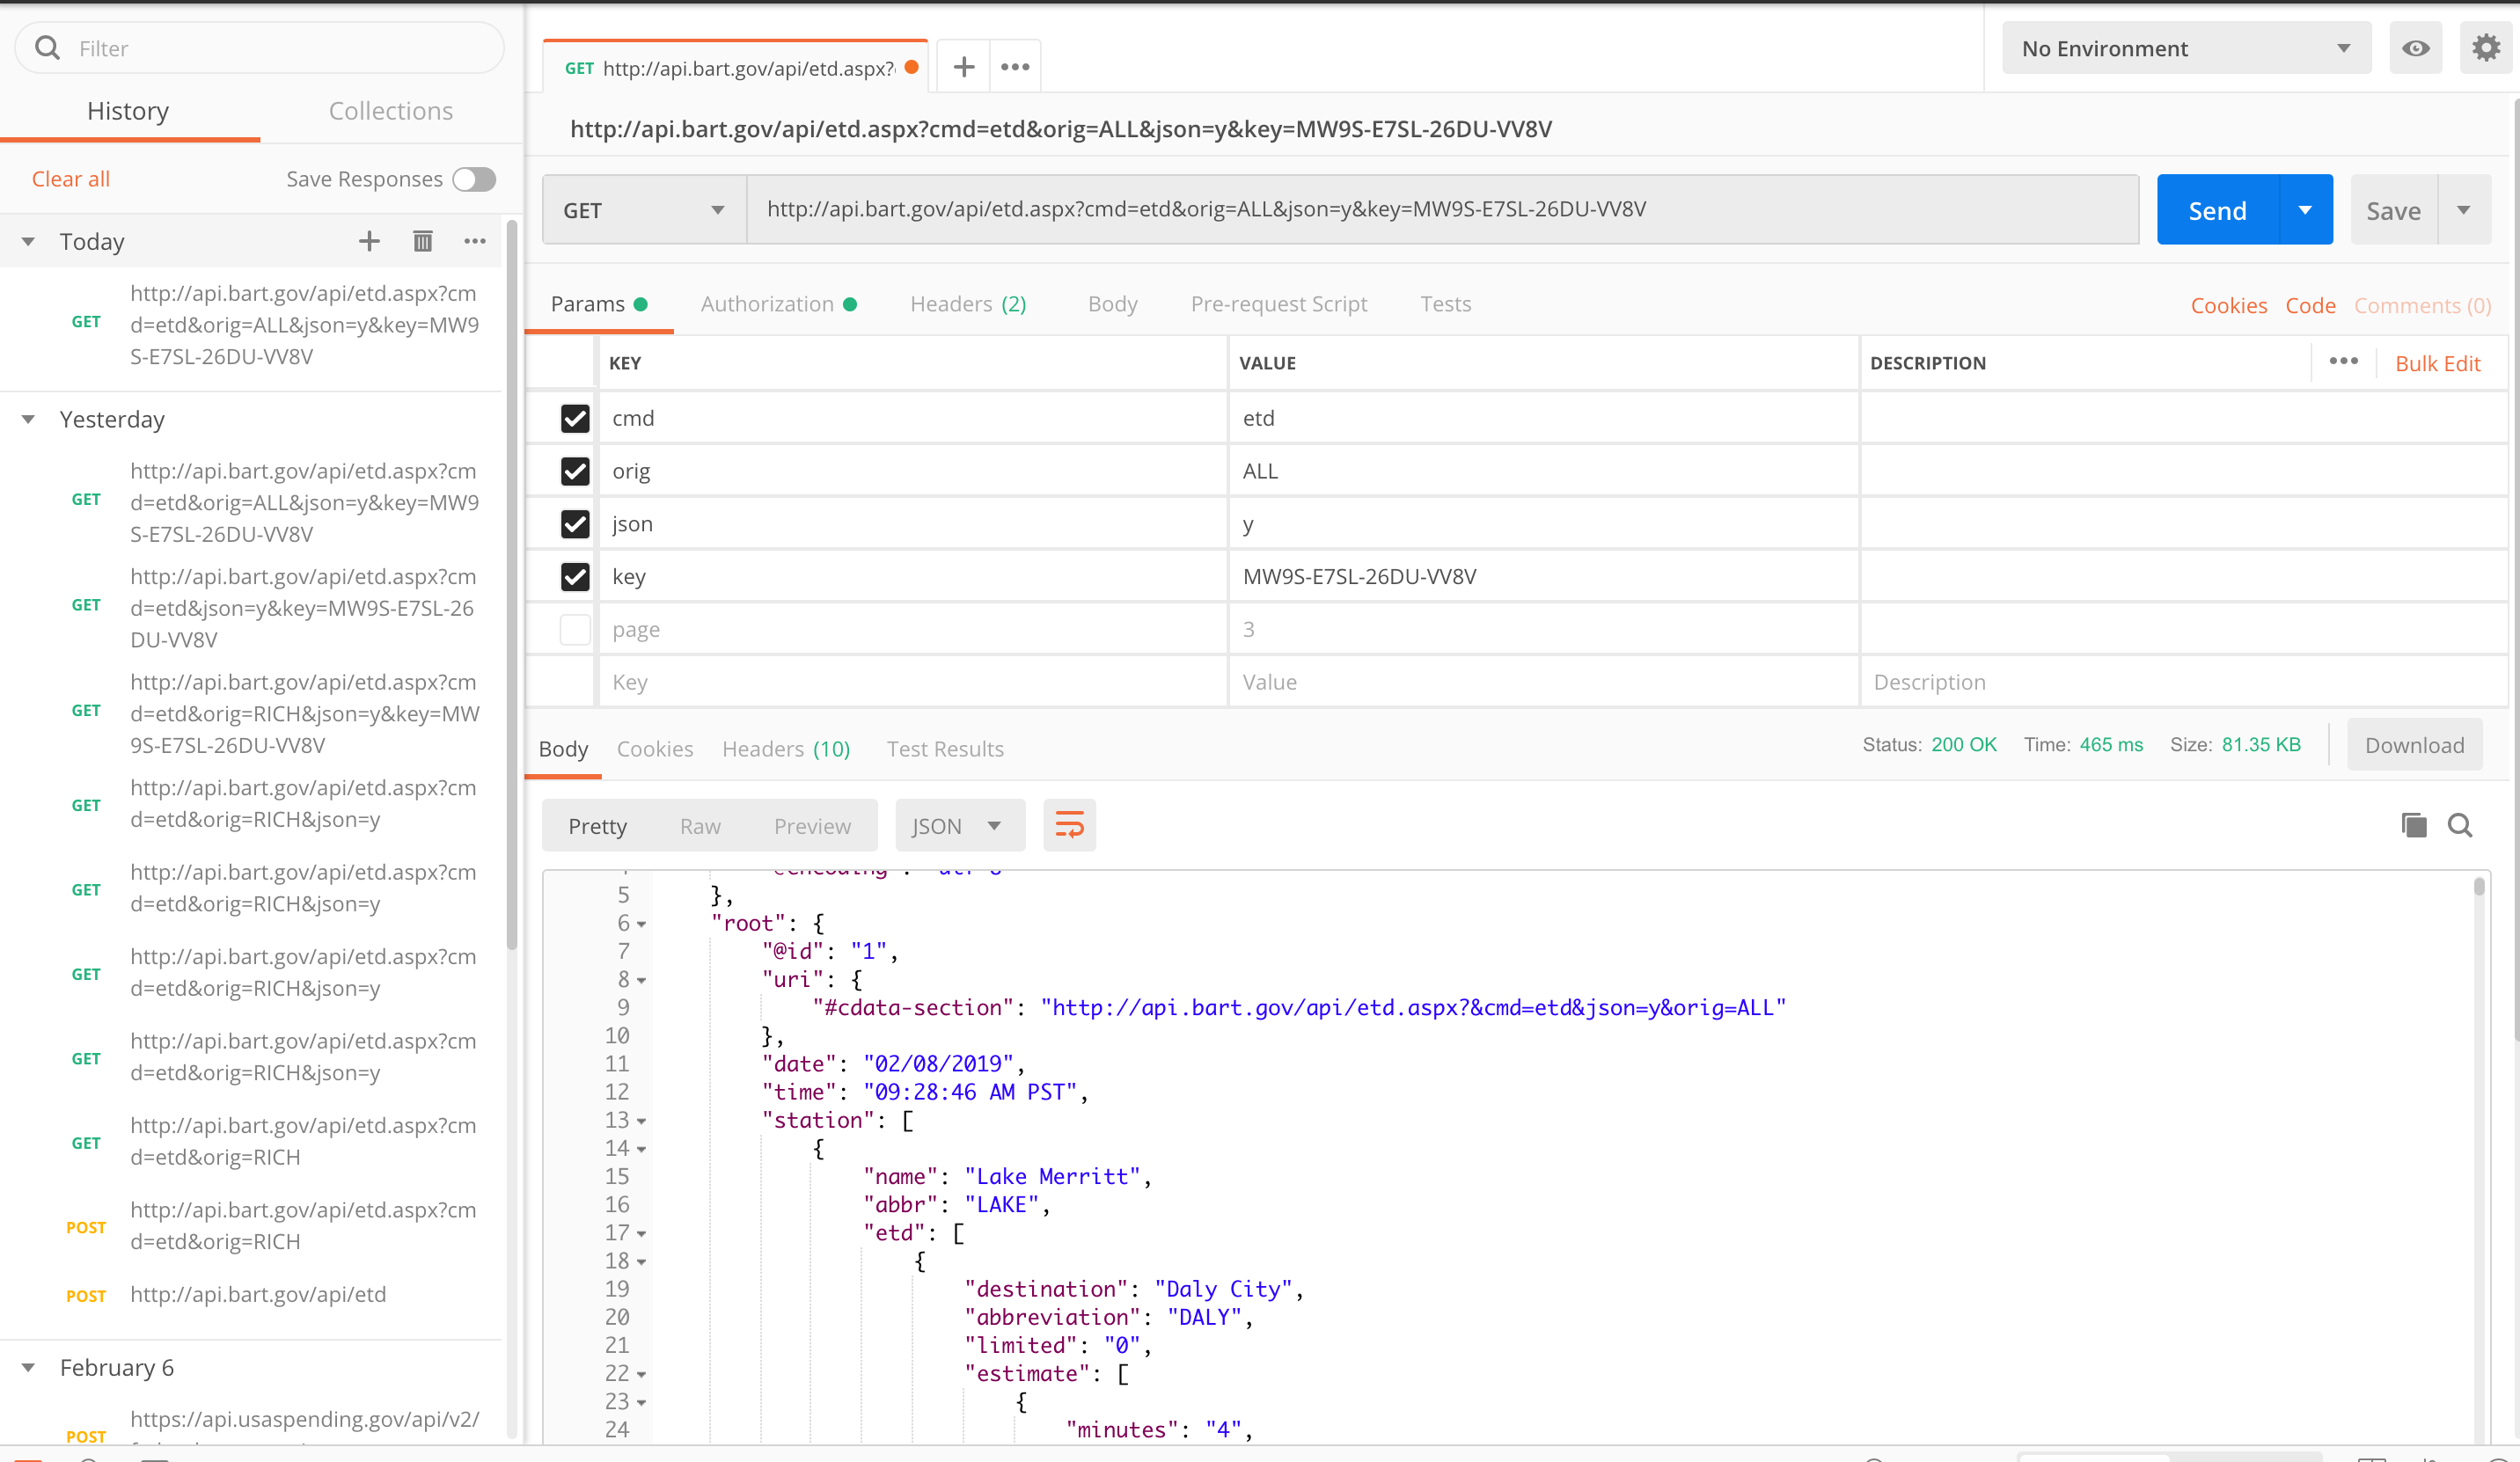Image resolution: width=2520 pixels, height=1462 pixels.
Task: Toggle text wrapping in the response viewer
Action: click(x=1068, y=825)
